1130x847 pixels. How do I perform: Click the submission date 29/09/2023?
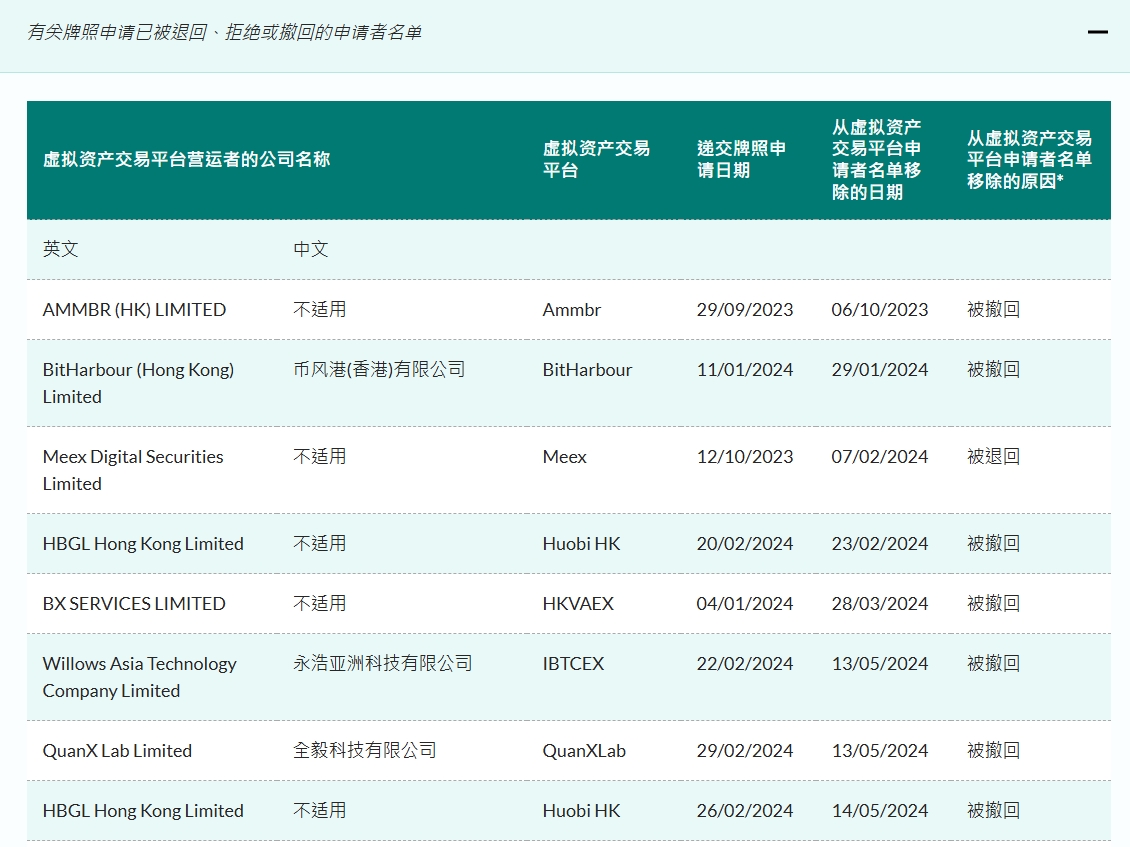(744, 309)
